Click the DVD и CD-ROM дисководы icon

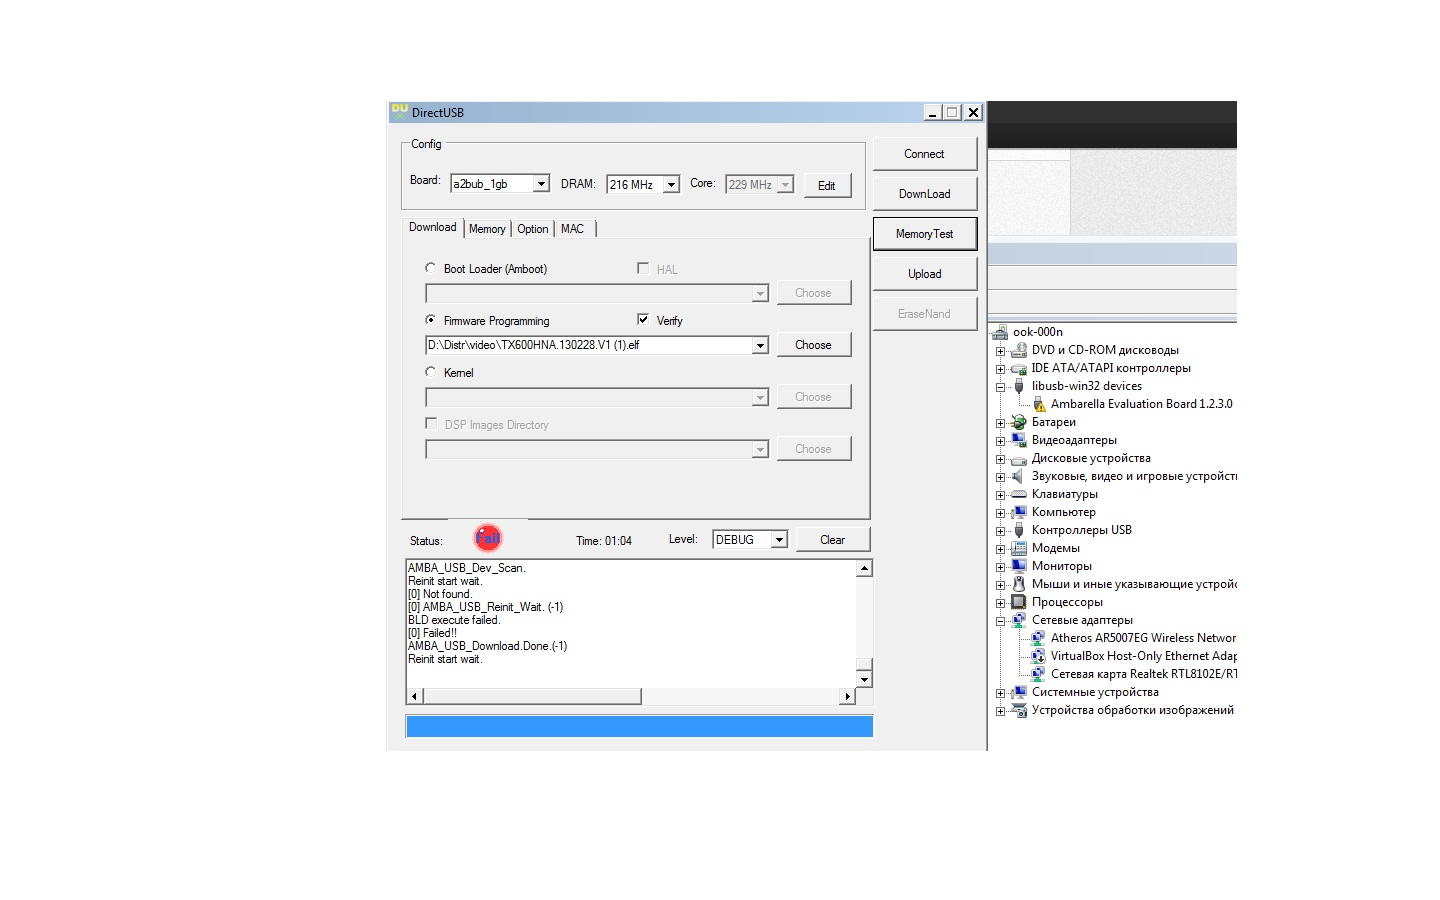tap(1019, 350)
